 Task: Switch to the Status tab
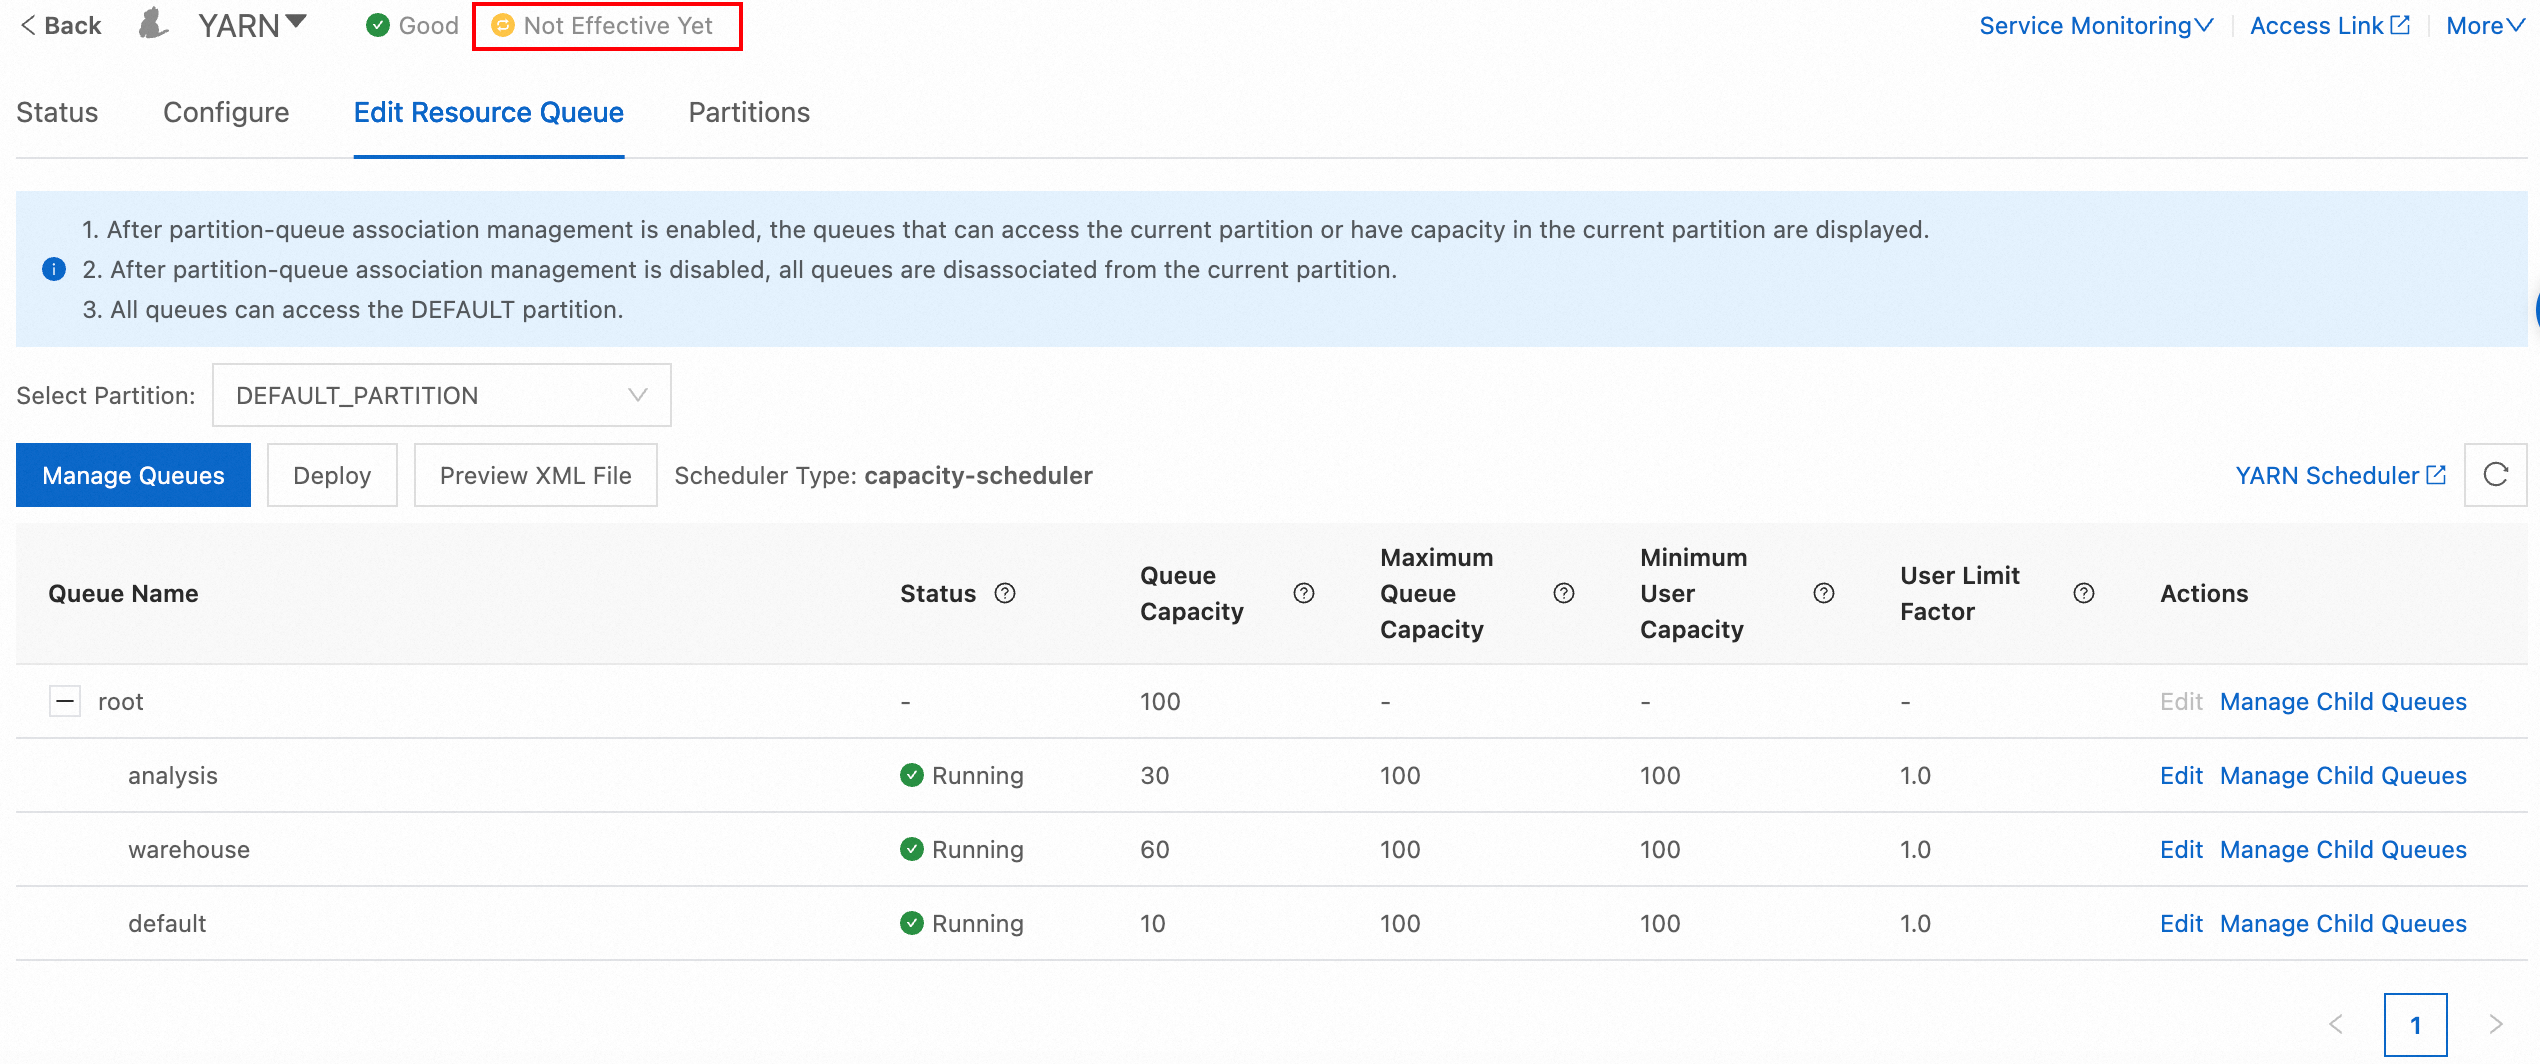point(56,112)
